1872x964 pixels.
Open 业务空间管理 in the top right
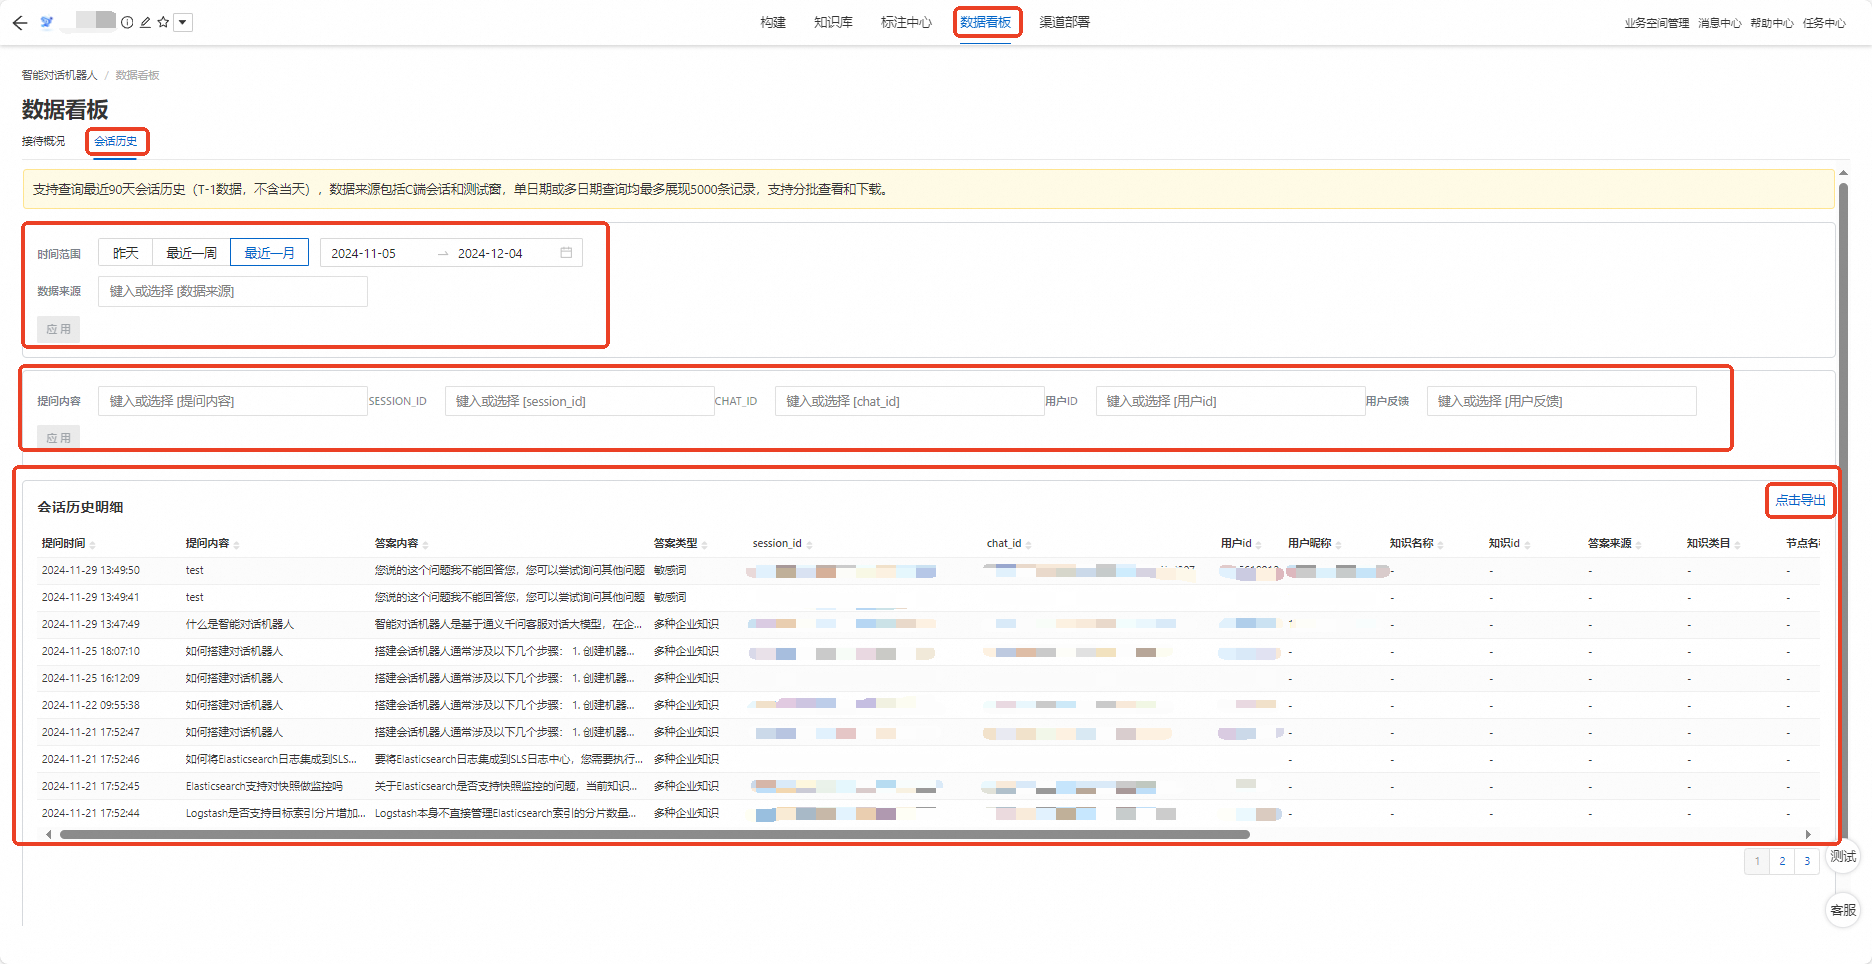(1657, 23)
